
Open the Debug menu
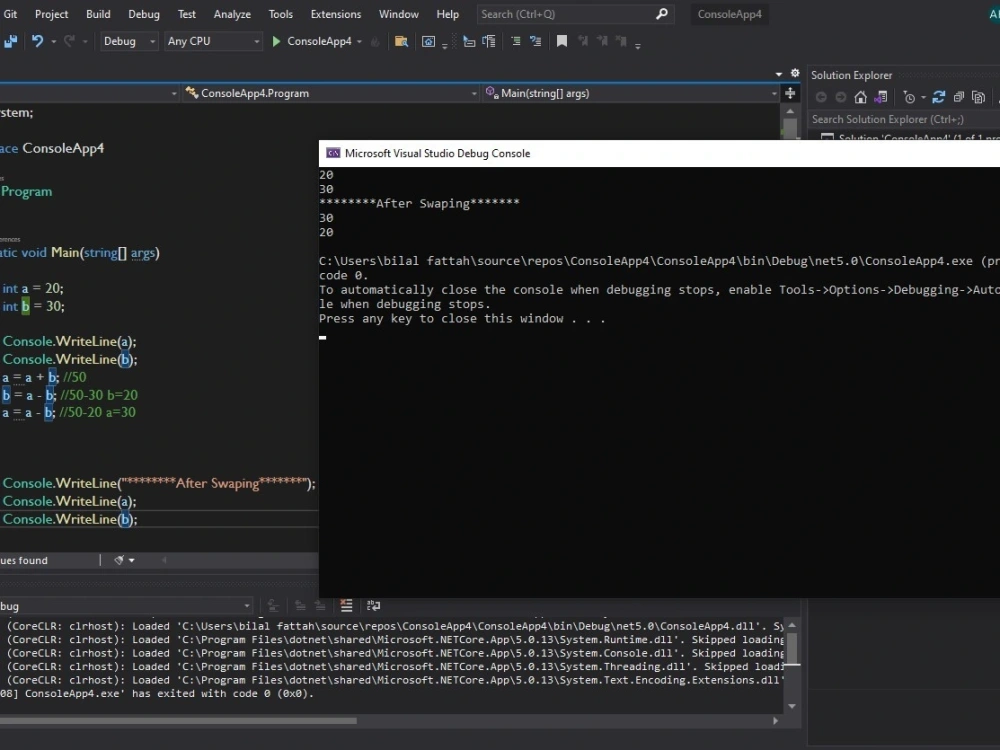[144, 13]
